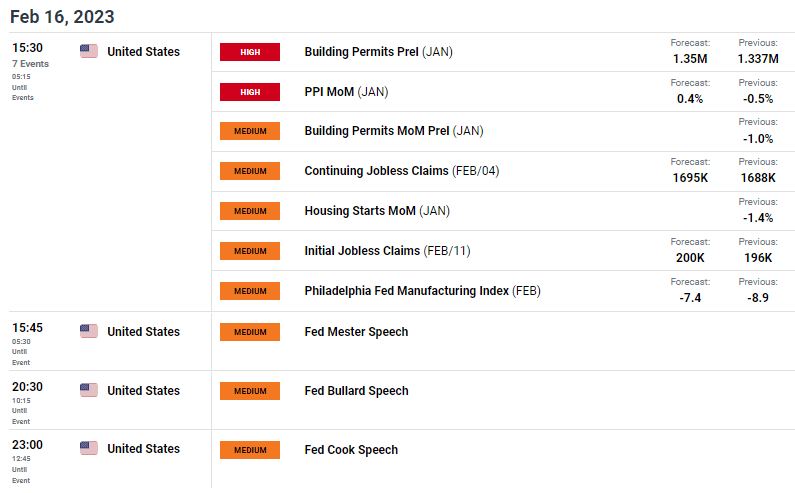
Task: Open Housing Starts MoM (JAN) event
Action: 377,210
